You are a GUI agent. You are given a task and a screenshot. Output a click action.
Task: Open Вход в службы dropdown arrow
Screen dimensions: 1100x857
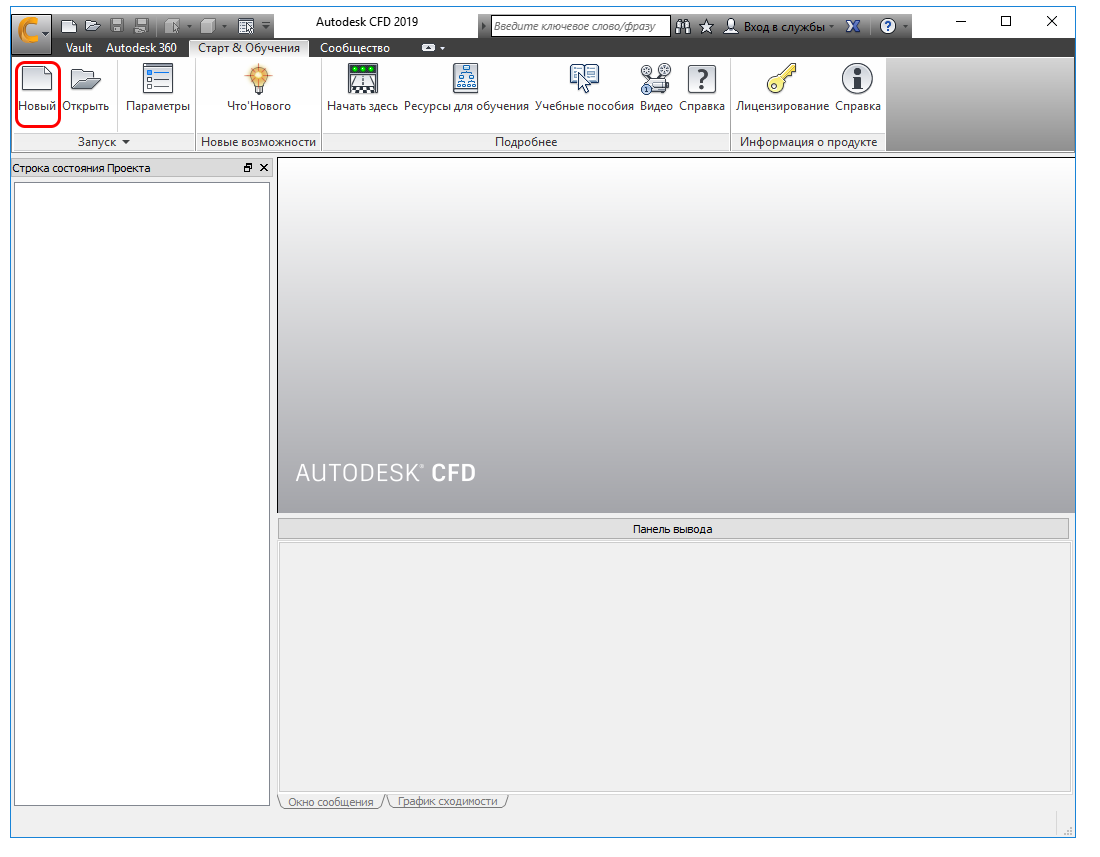(832, 27)
